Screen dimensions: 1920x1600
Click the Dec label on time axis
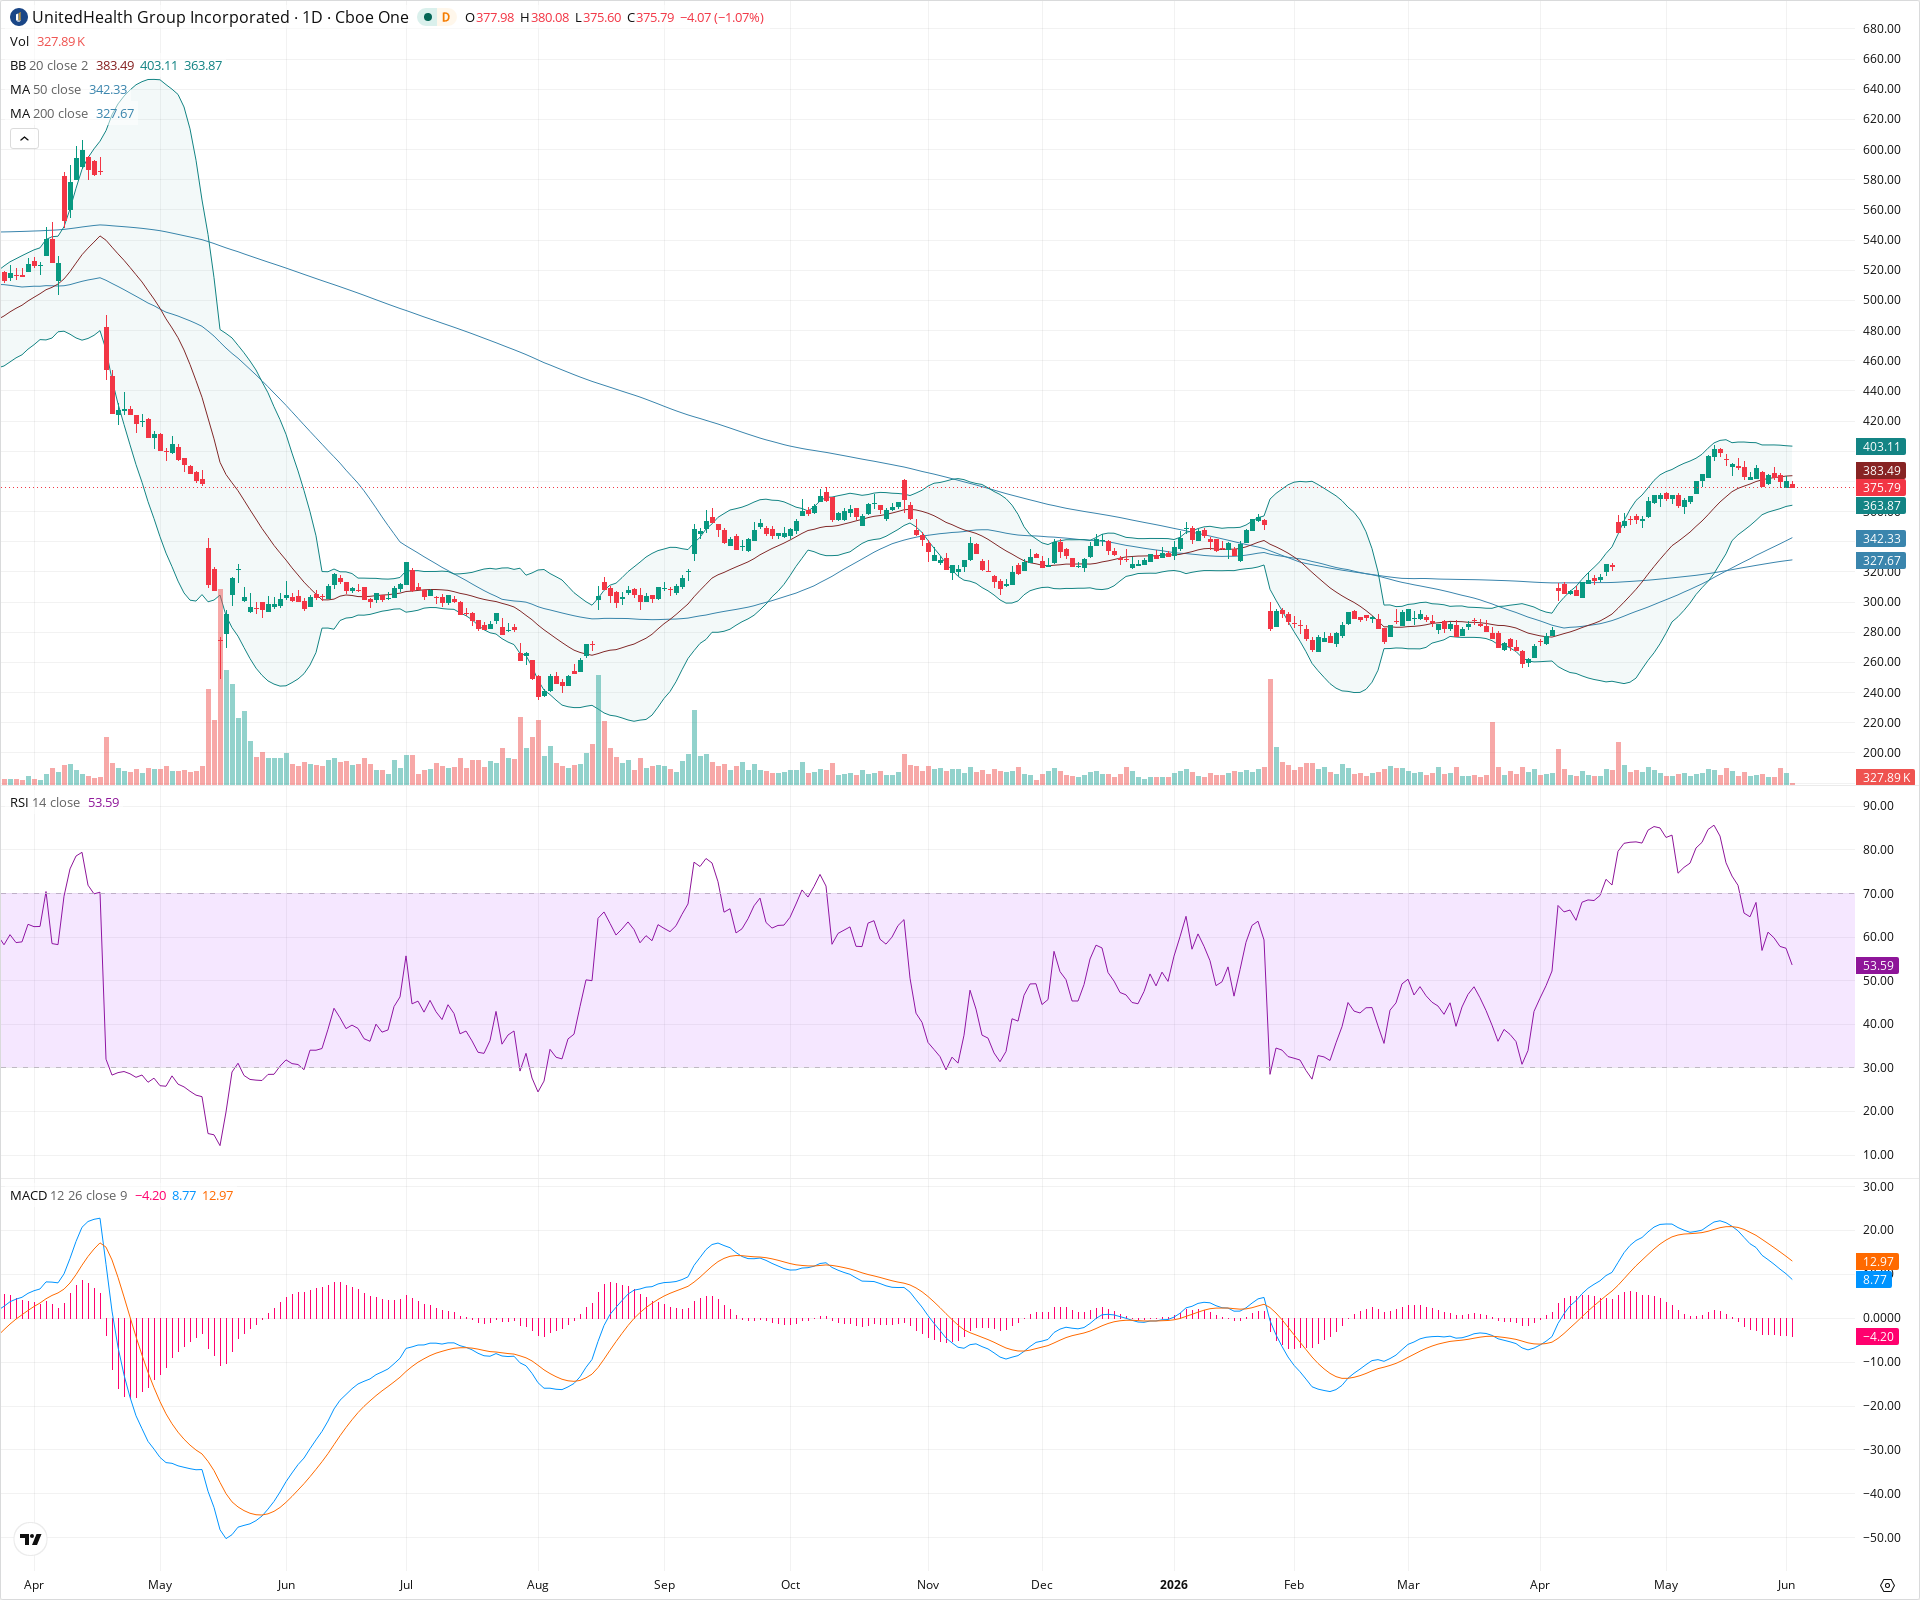point(1042,1585)
